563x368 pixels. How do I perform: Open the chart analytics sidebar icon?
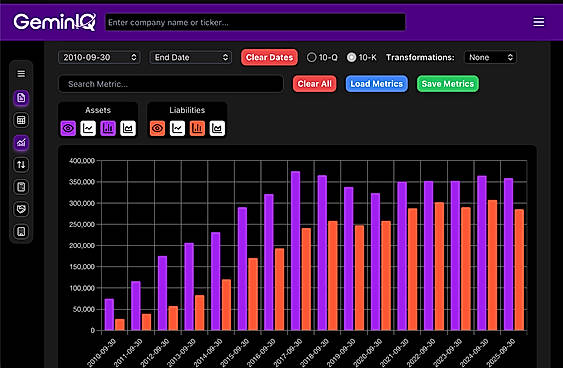21,143
